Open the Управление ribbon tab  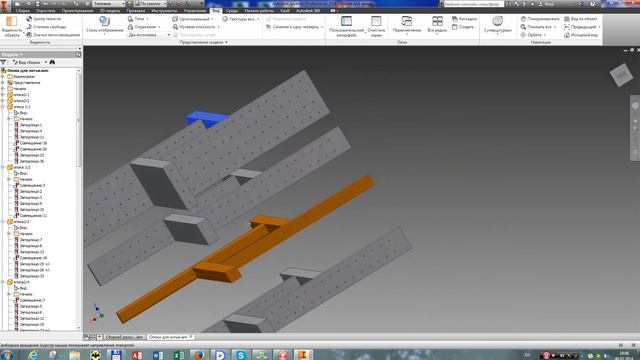[195, 11]
